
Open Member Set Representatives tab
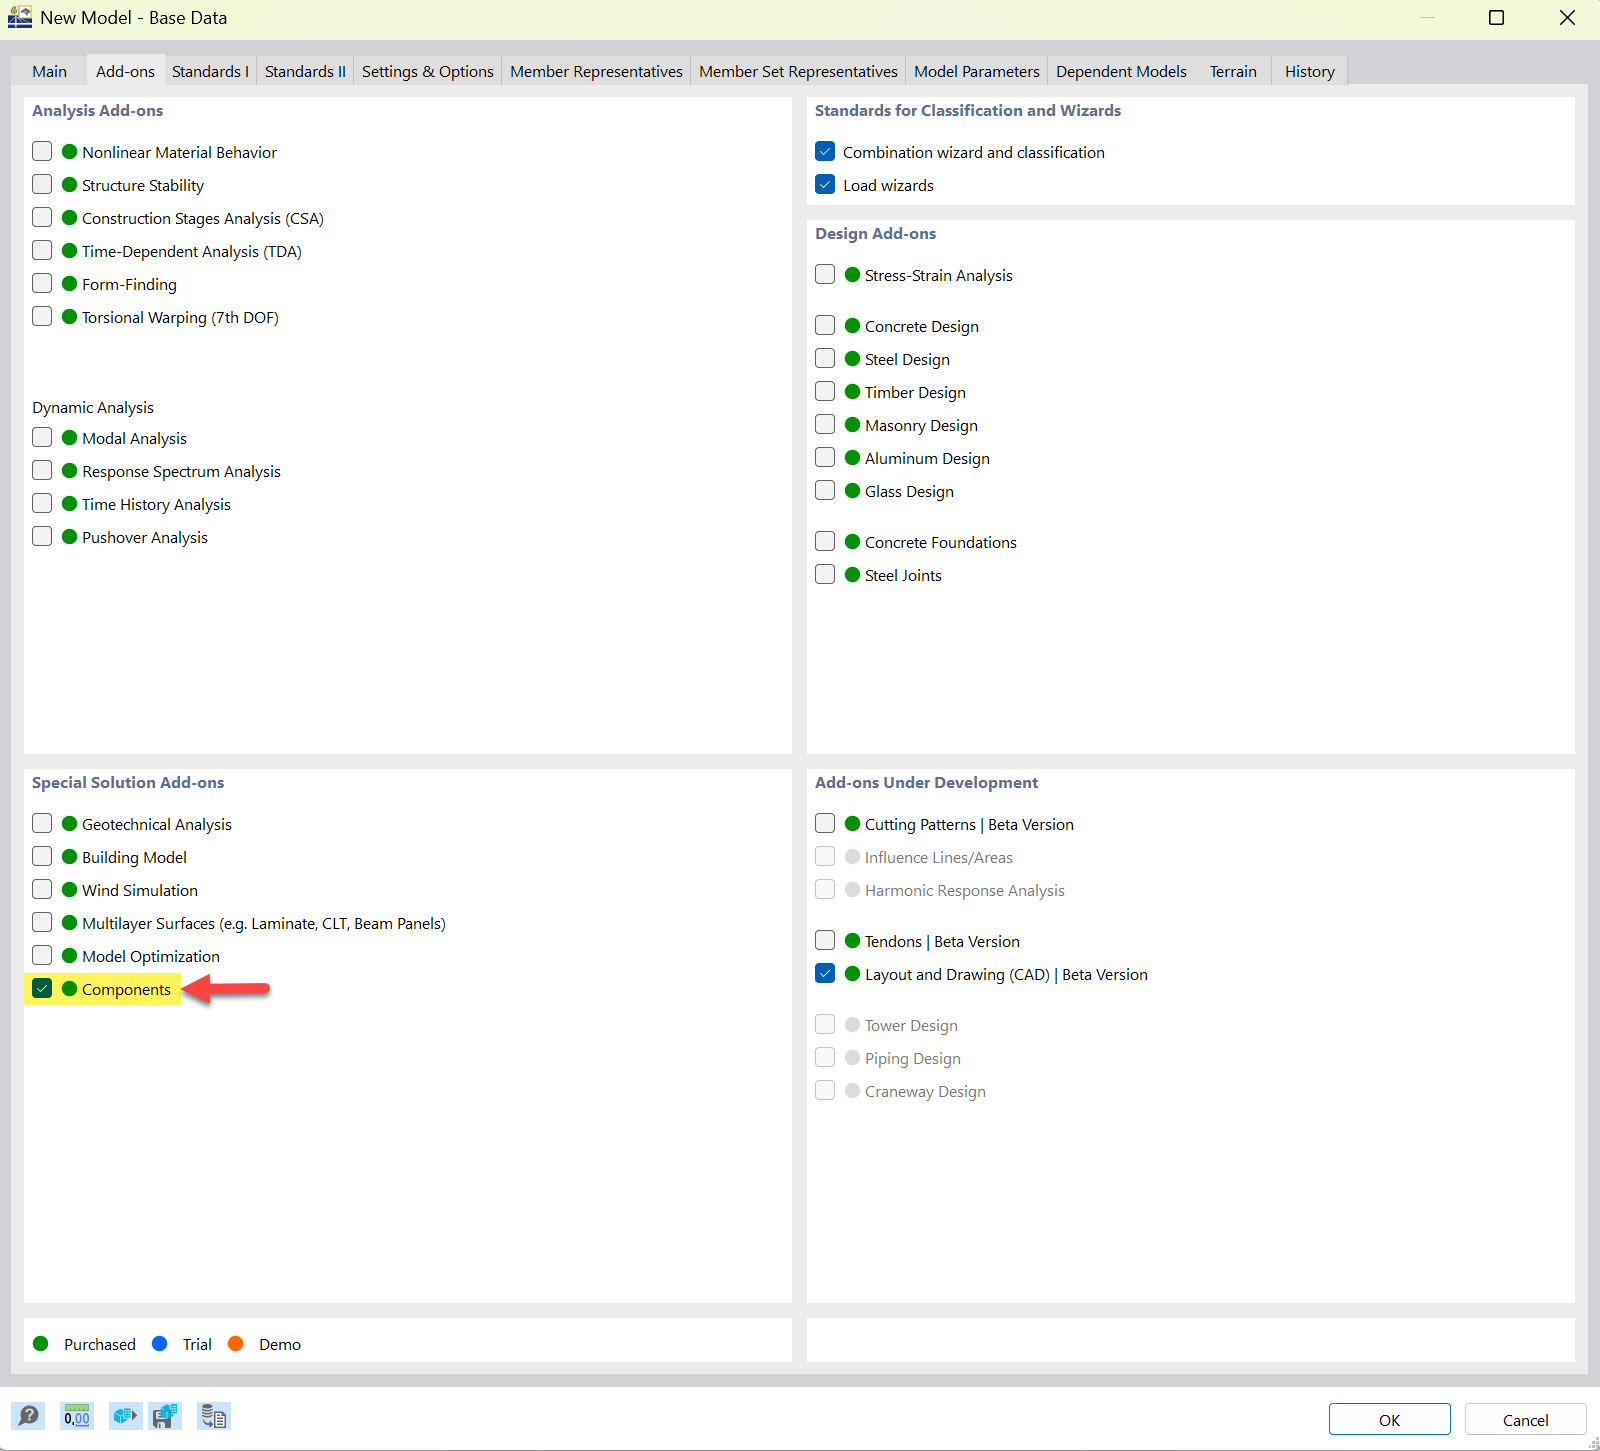click(798, 71)
